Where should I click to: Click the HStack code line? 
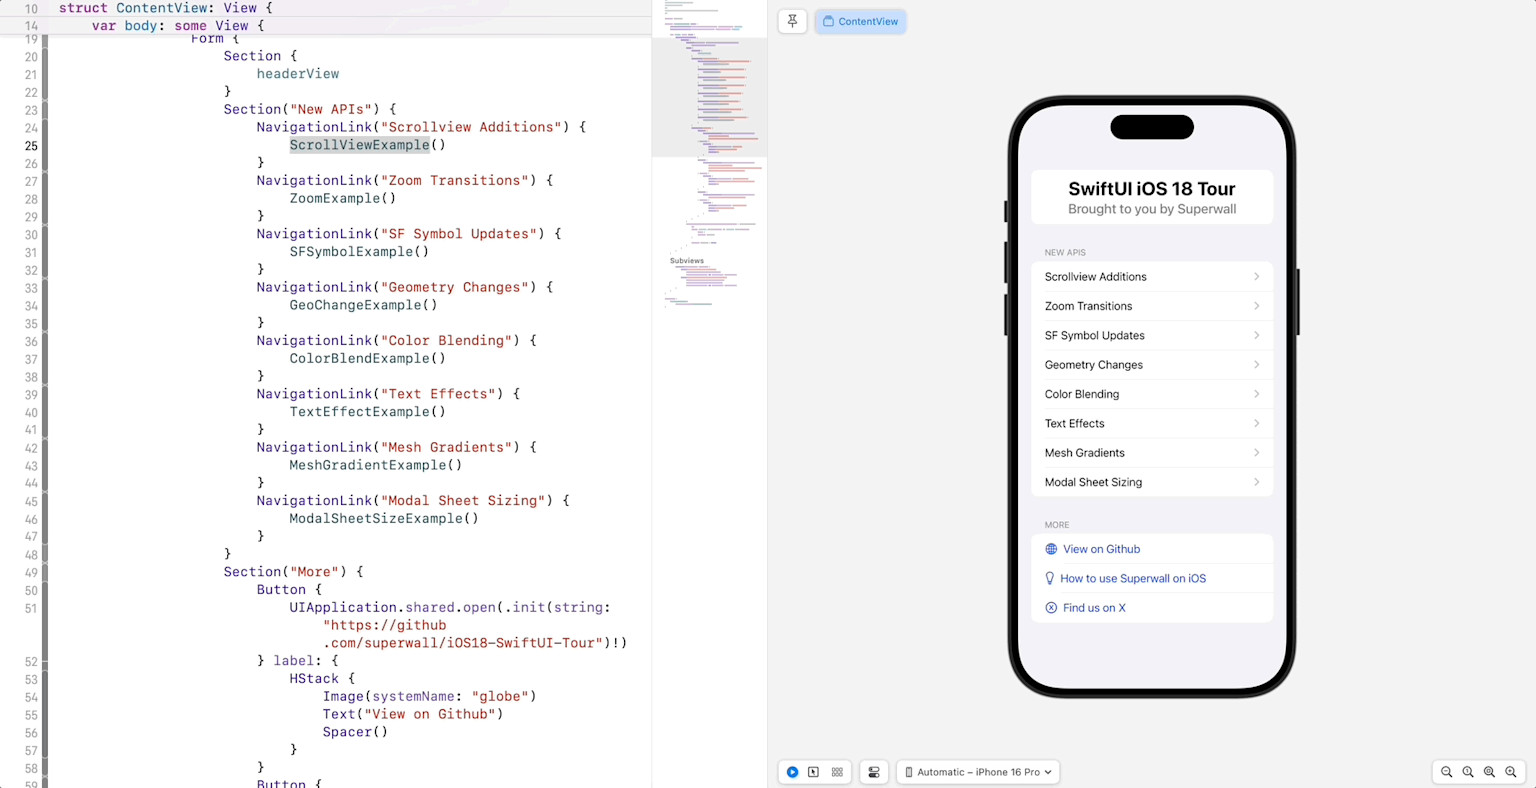click(322, 678)
